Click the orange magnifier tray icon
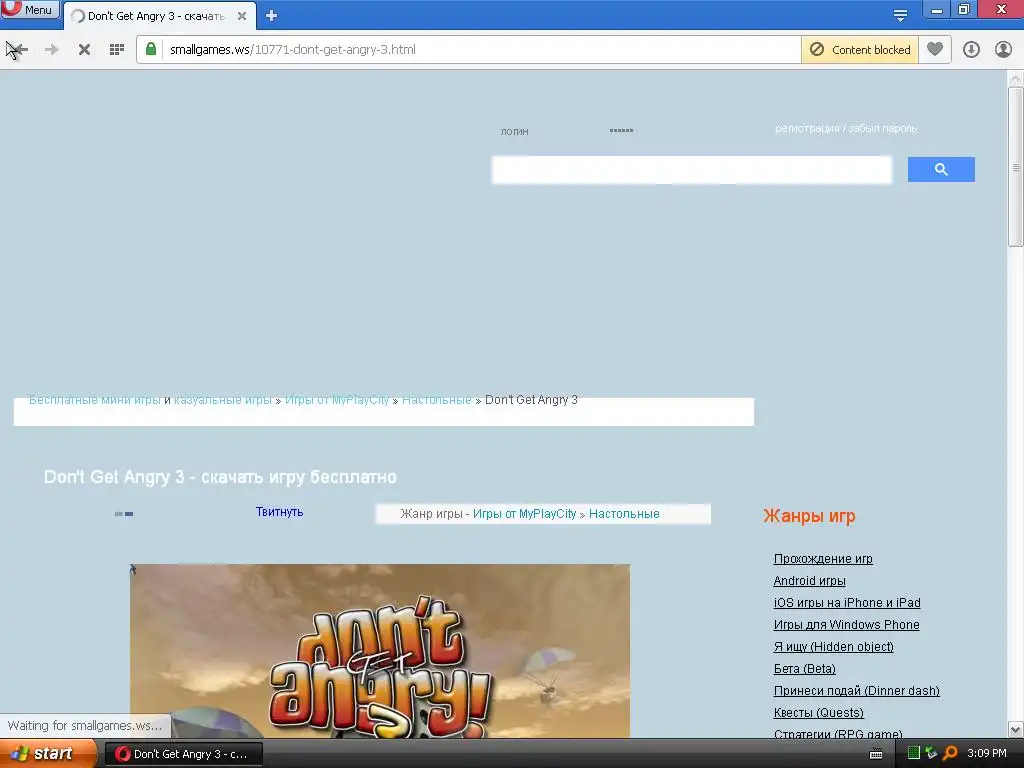This screenshot has height=768, width=1024. [950, 754]
